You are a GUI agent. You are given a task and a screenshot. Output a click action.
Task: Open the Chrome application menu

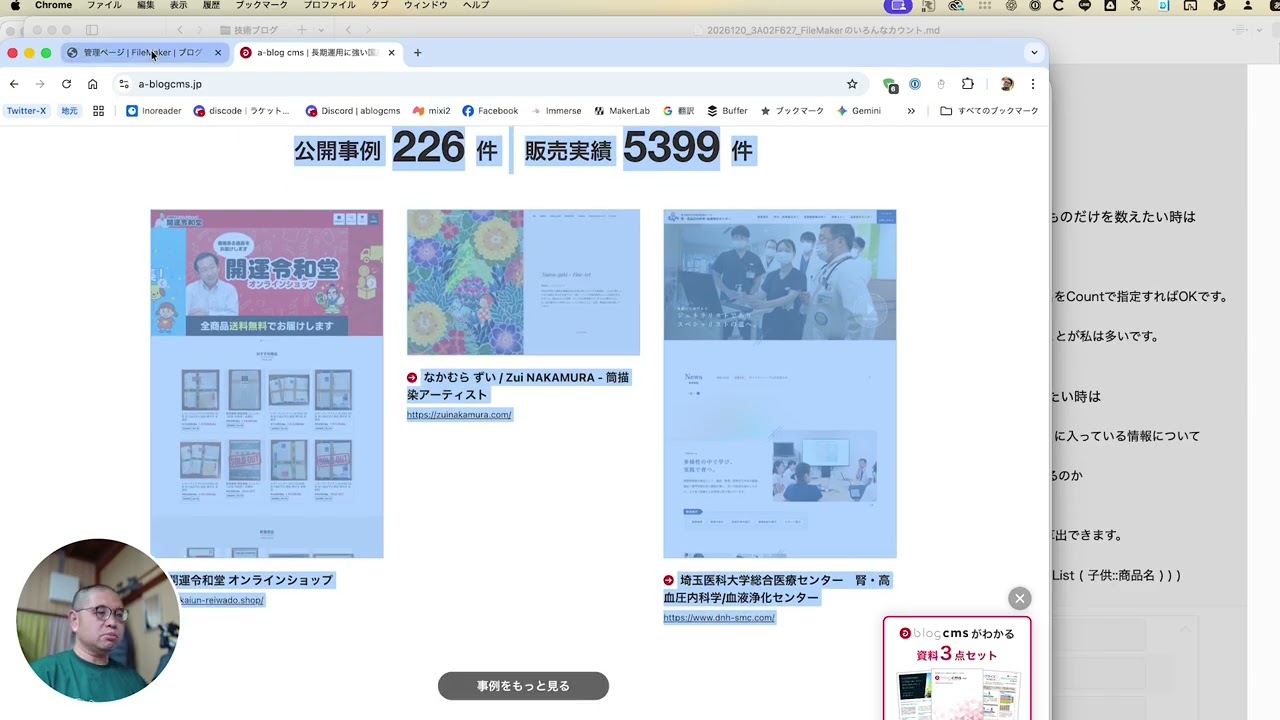[x=54, y=6]
